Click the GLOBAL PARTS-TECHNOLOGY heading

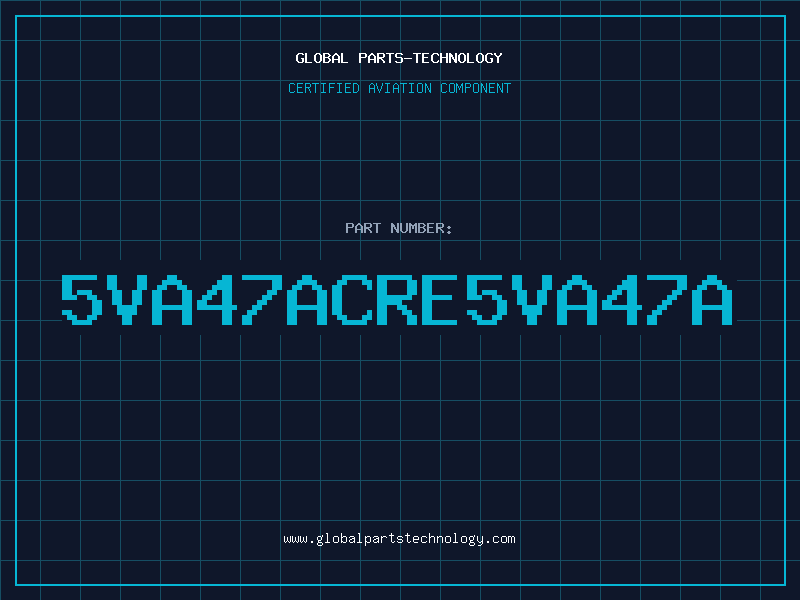pos(399,58)
